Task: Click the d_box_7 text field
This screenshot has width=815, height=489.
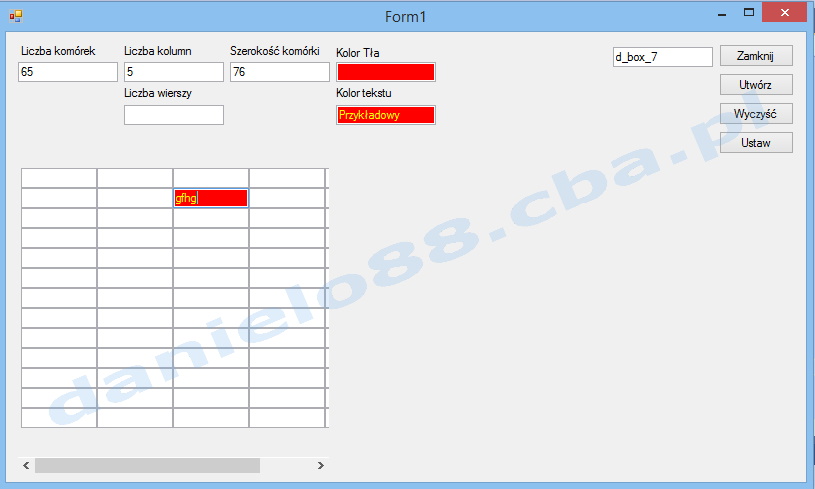Action: (x=661, y=57)
